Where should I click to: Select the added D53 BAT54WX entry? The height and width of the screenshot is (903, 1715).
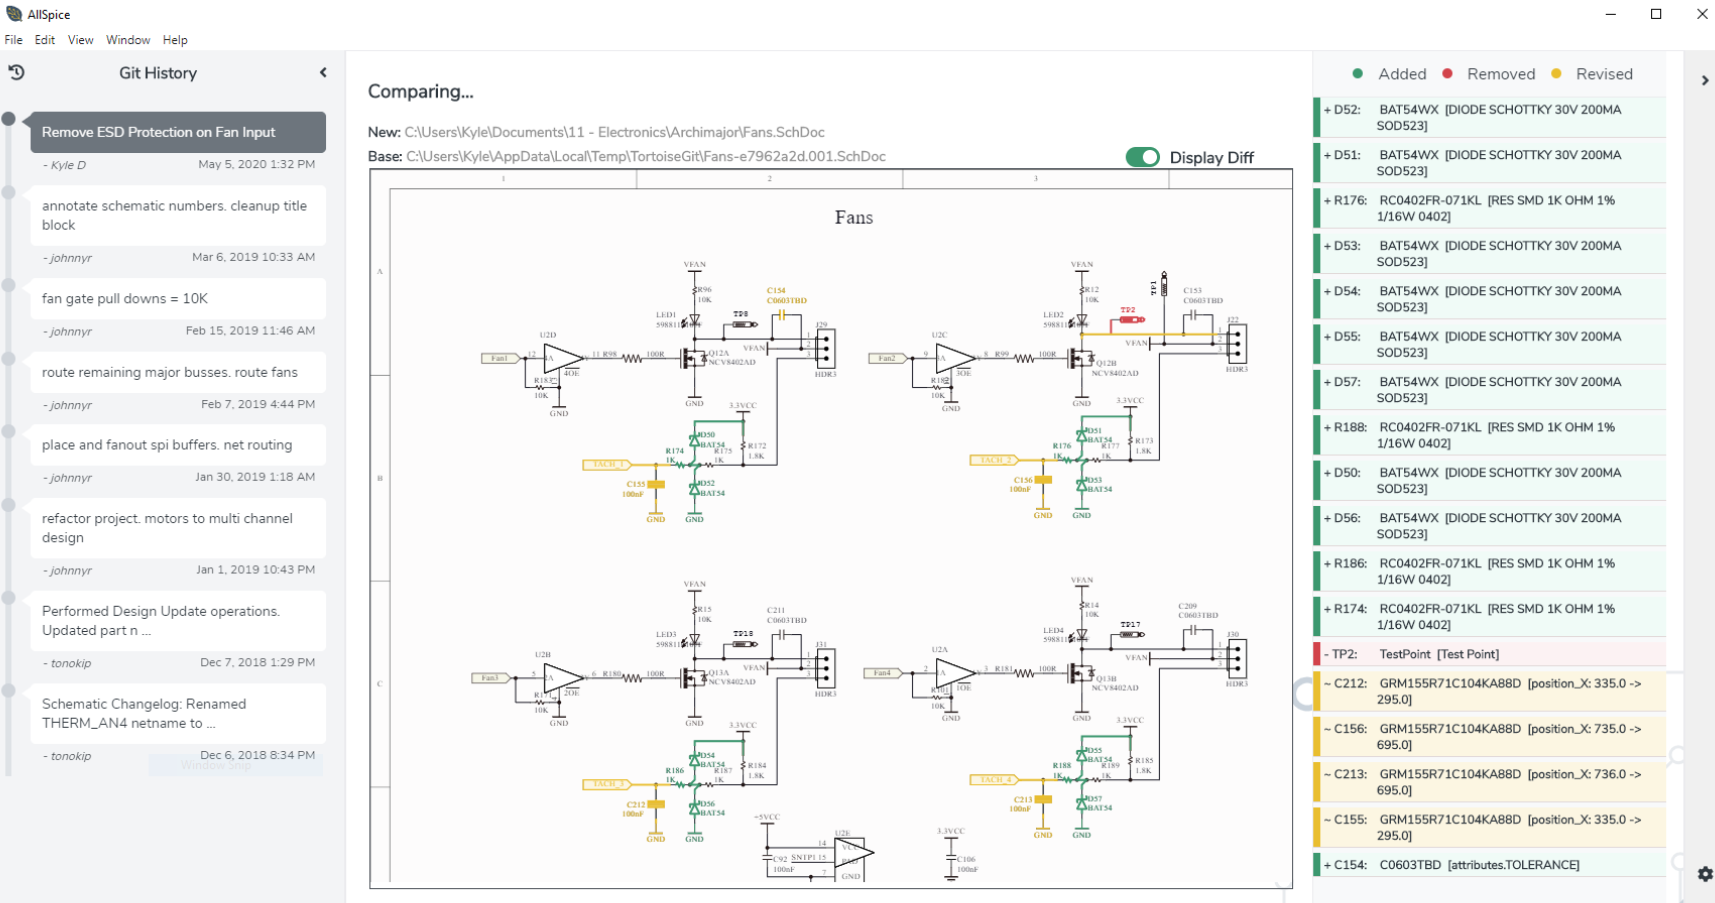click(x=1490, y=253)
